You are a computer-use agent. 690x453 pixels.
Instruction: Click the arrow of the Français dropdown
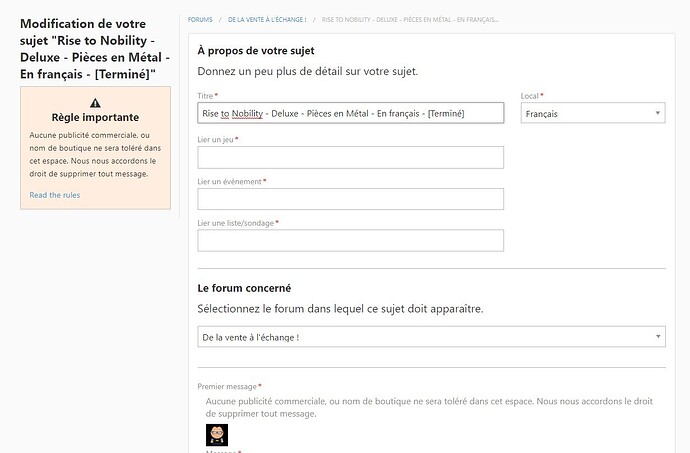pos(657,113)
